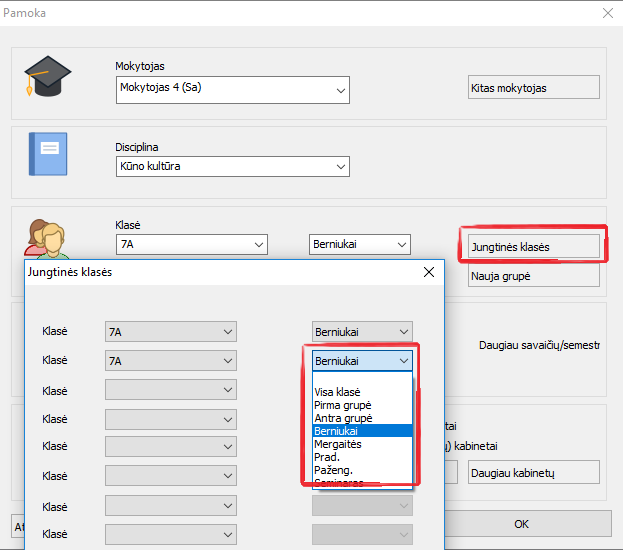Close the Jungtinės klasės dialog
This screenshot has height=550, width=623.
pyautogui.click(x=429, y=272)
